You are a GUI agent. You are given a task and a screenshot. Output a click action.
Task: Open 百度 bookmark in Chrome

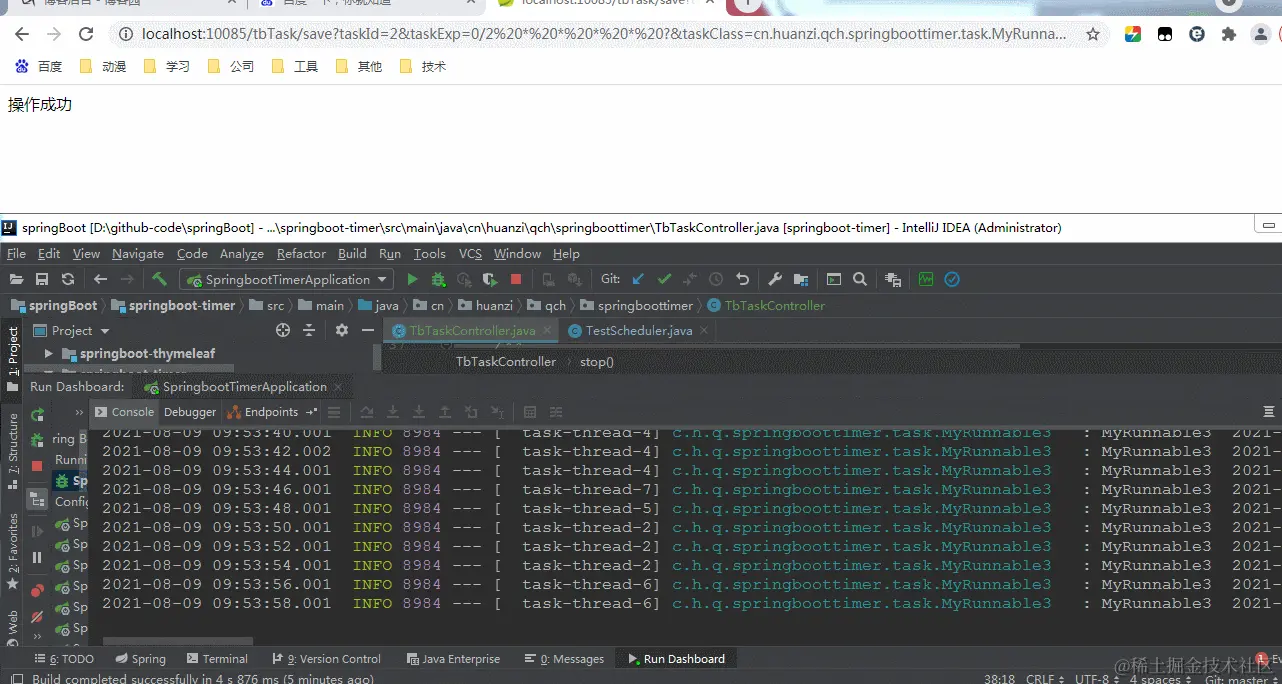point(39,66)
